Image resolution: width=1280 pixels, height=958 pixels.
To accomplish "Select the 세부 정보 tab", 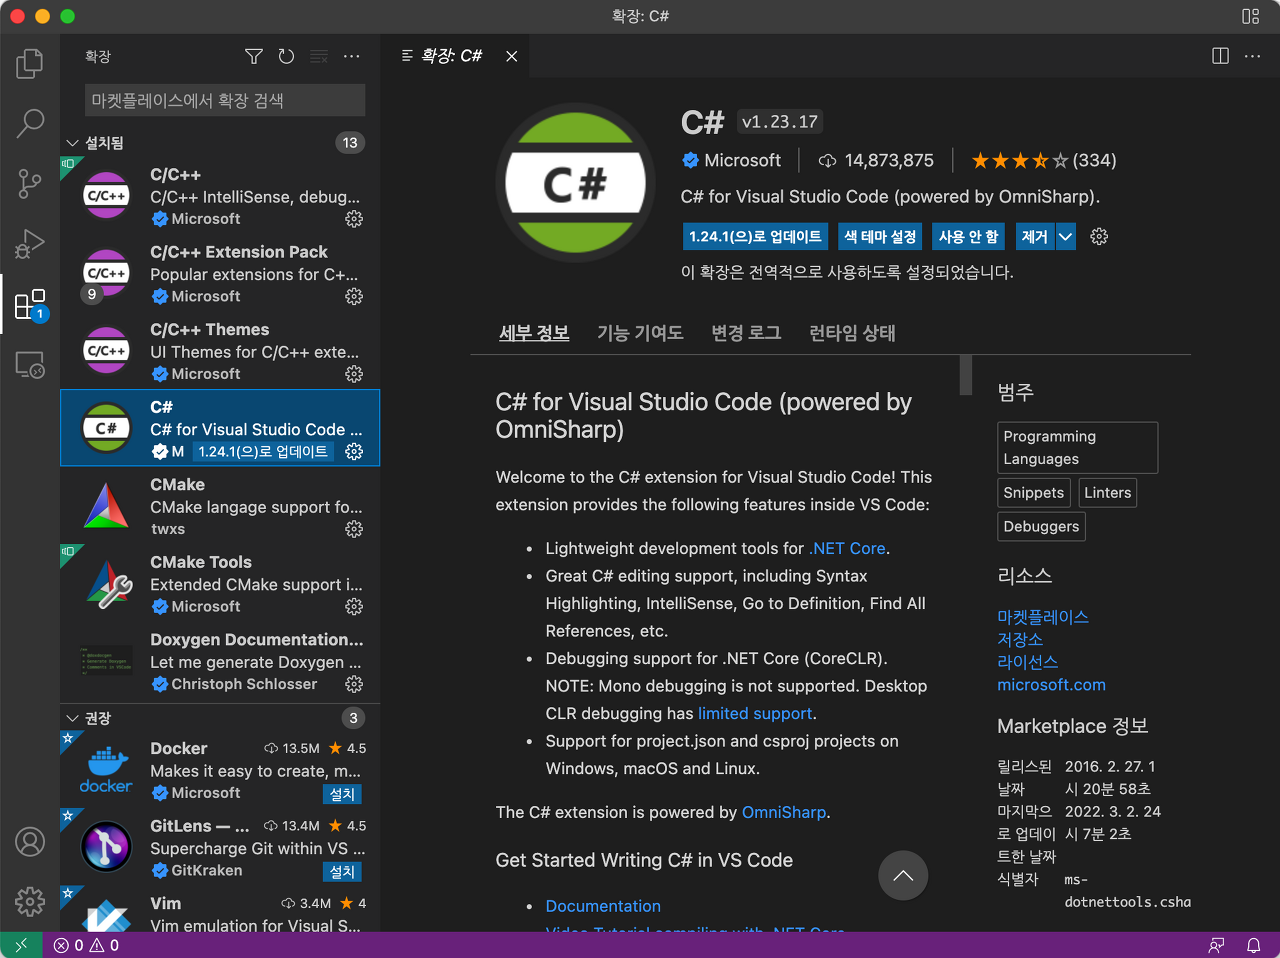I will [534, 333].
